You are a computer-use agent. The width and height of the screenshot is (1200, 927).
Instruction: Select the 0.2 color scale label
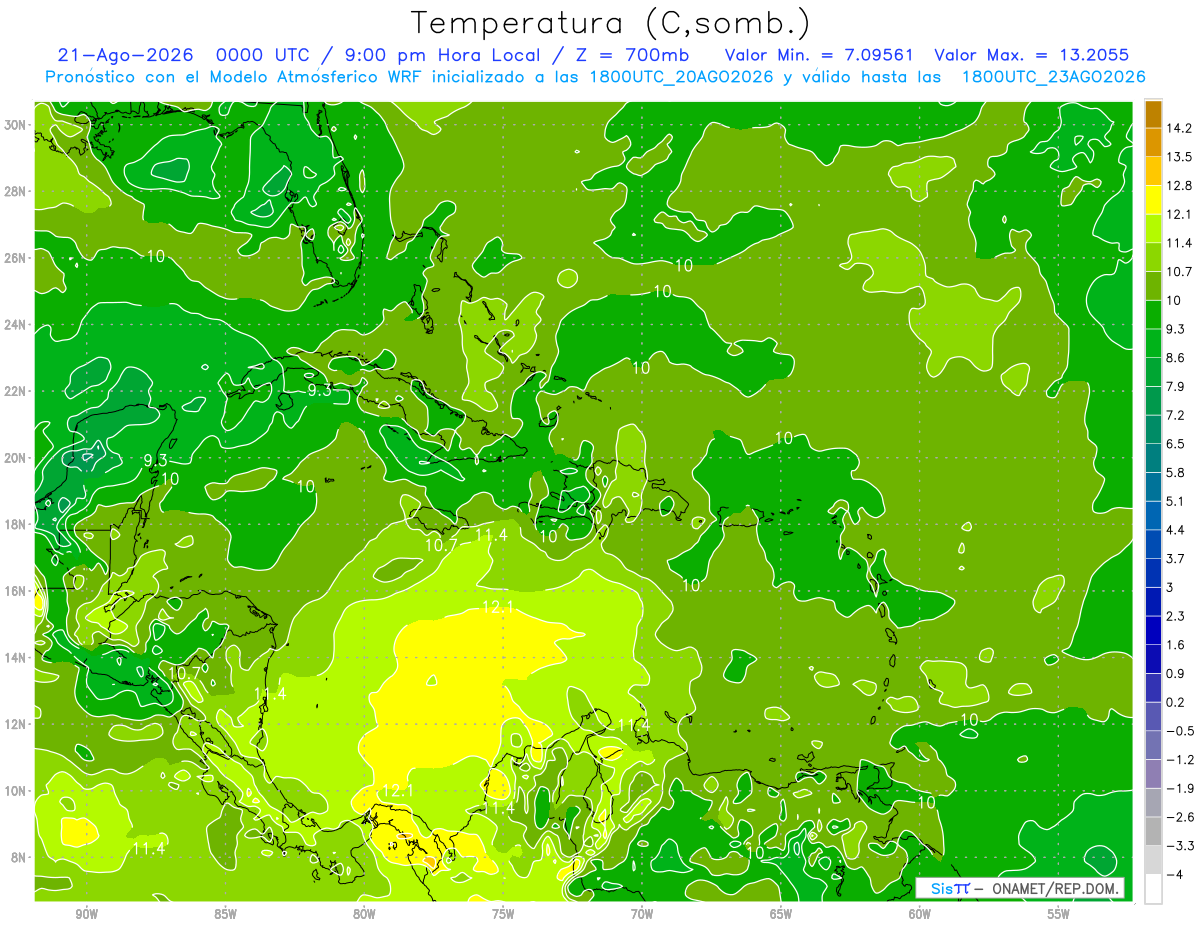click(x=1176, y=702)
